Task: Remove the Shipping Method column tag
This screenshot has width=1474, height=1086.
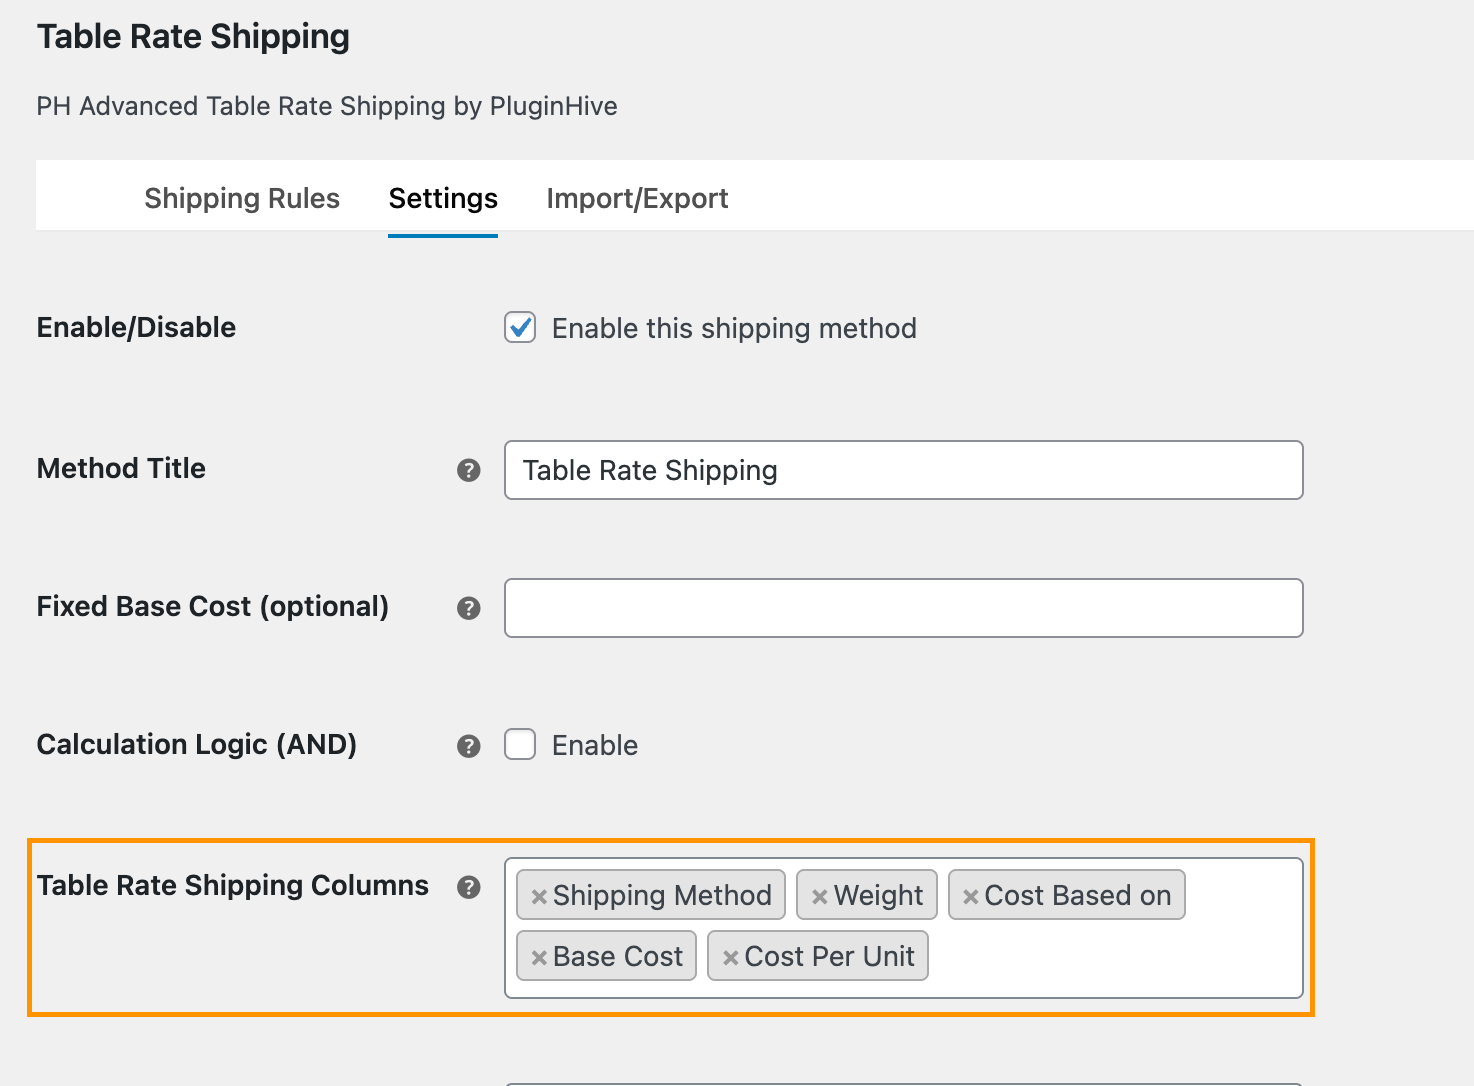Action: click(x=538, y=897)
